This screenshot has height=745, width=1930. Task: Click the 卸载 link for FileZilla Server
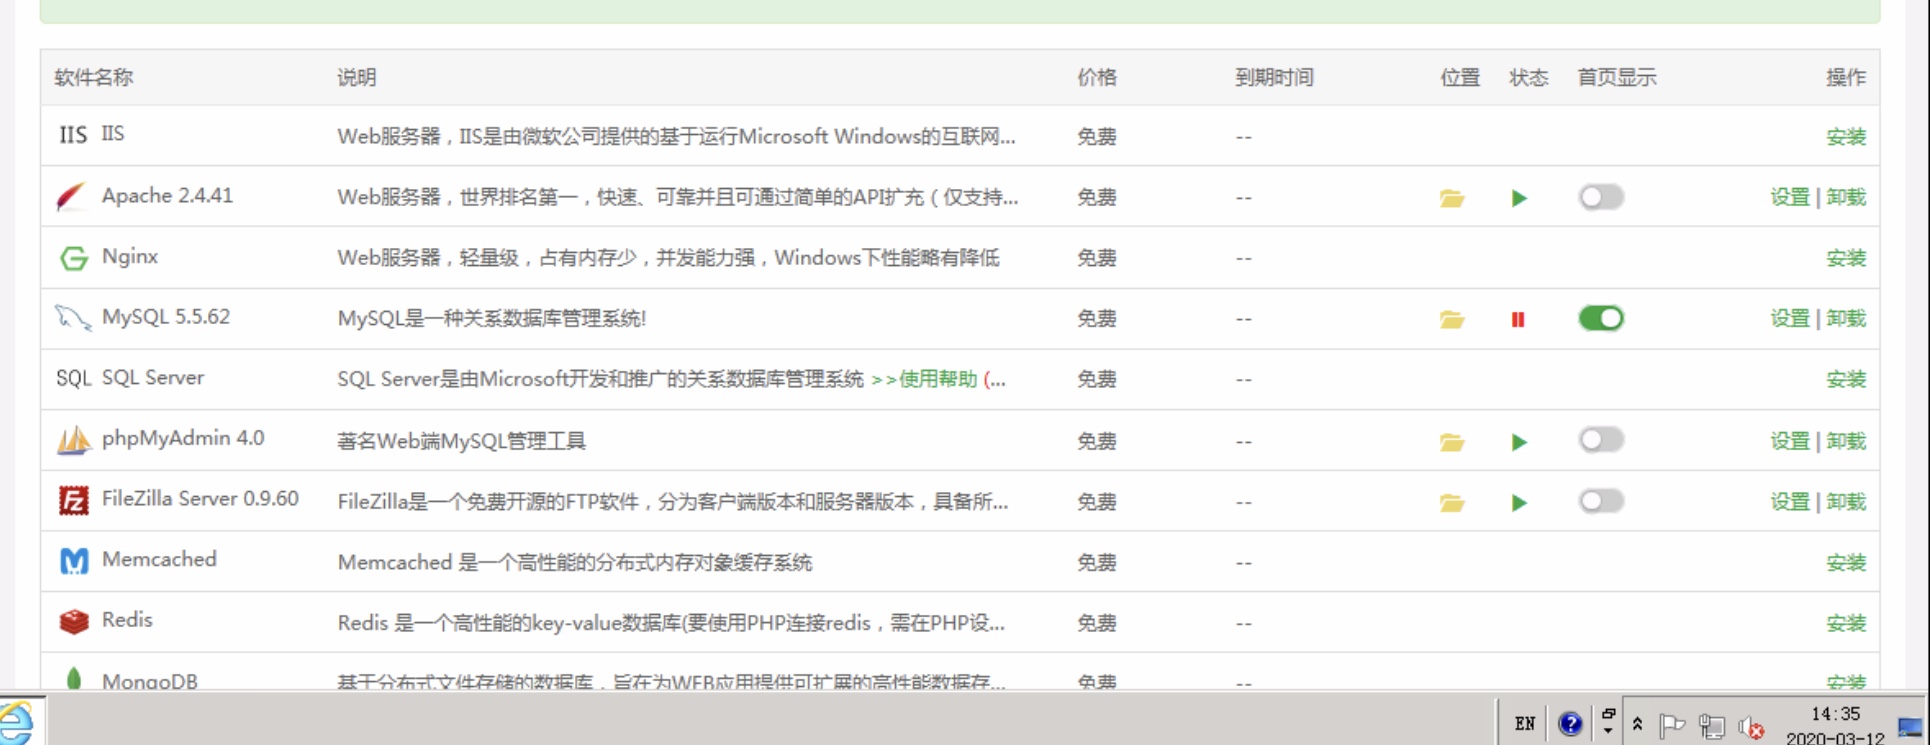1846,501
